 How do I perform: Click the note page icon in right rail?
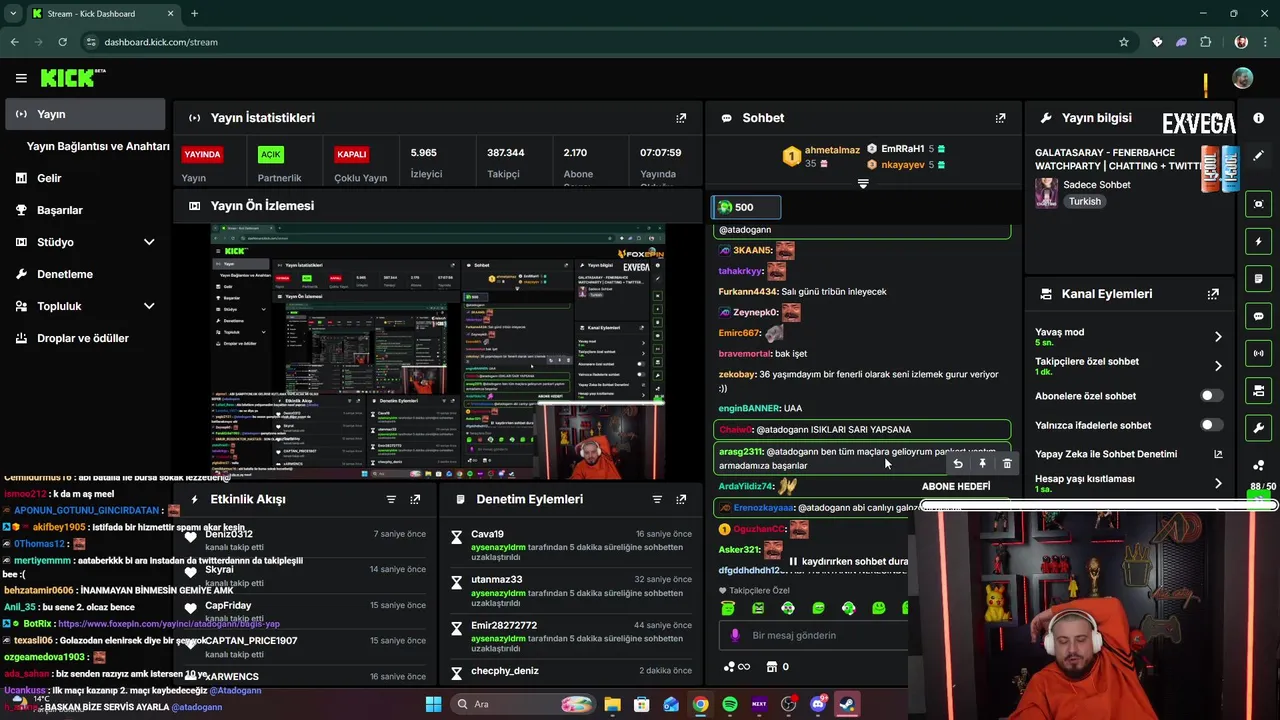click(x=1258, y=279)
